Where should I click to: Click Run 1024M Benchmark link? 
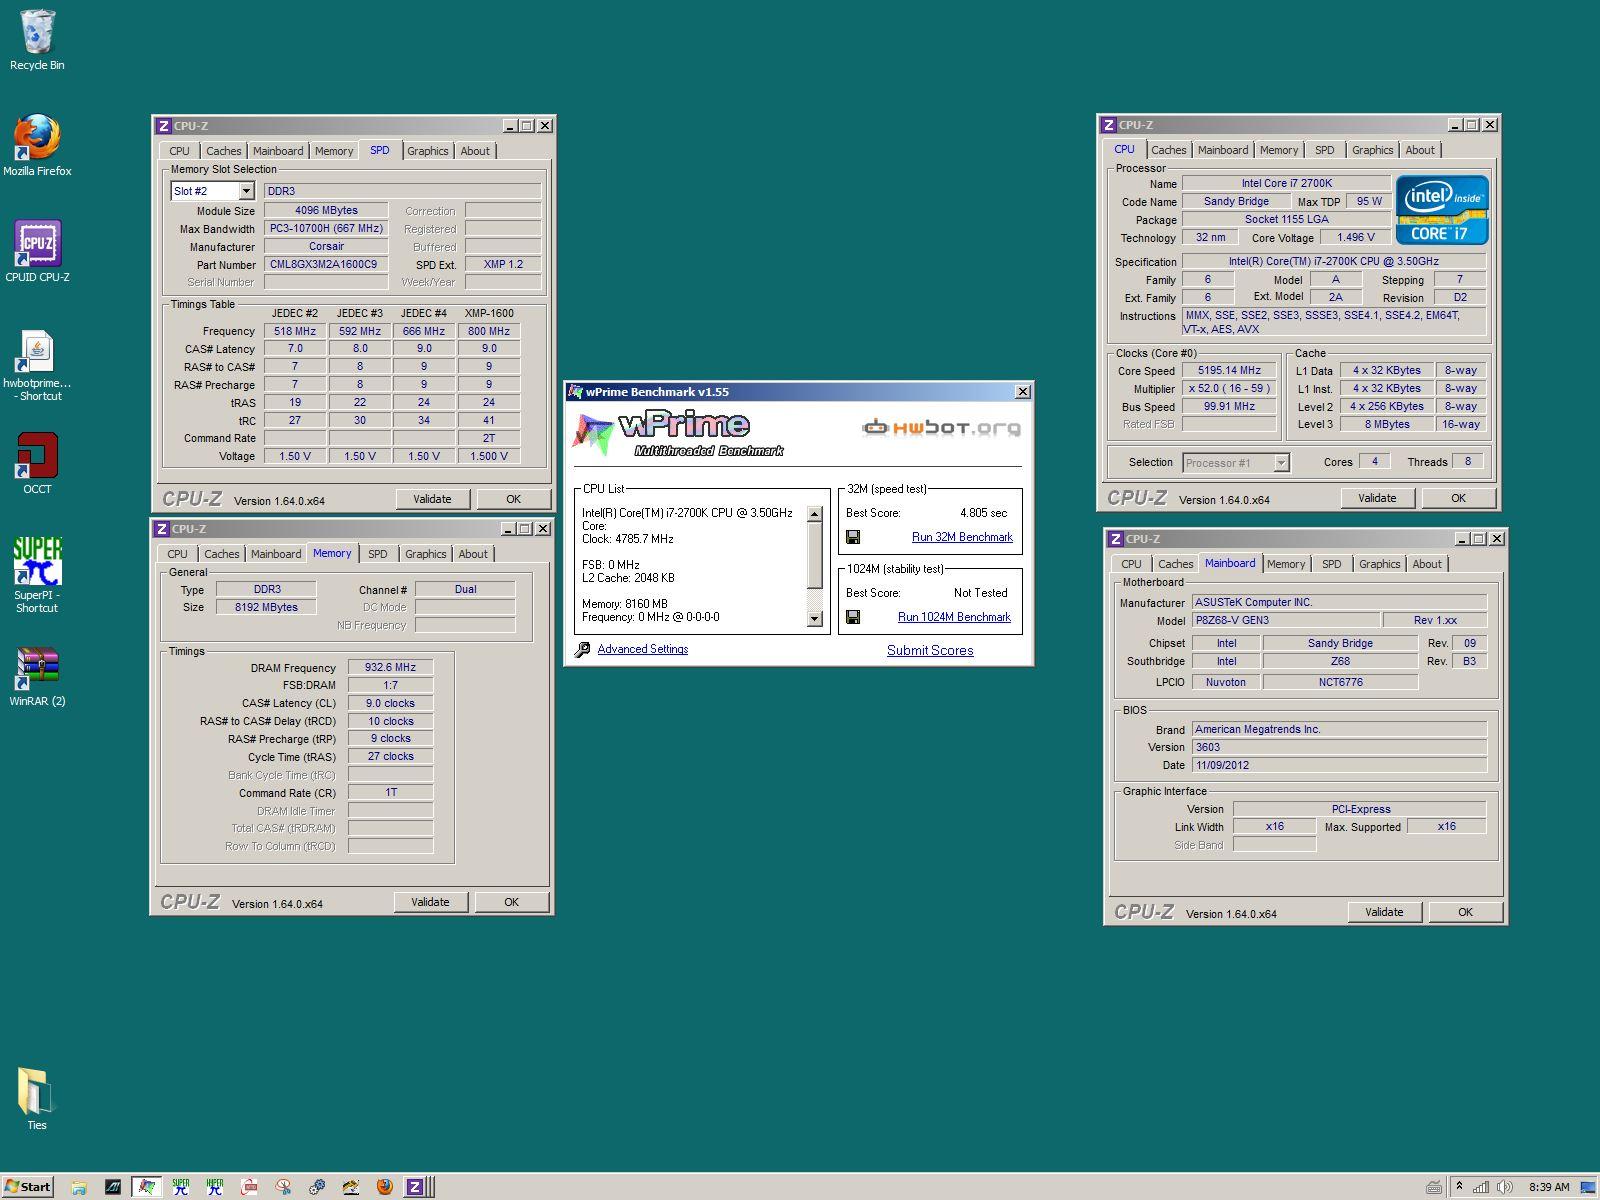click(954, 617)
